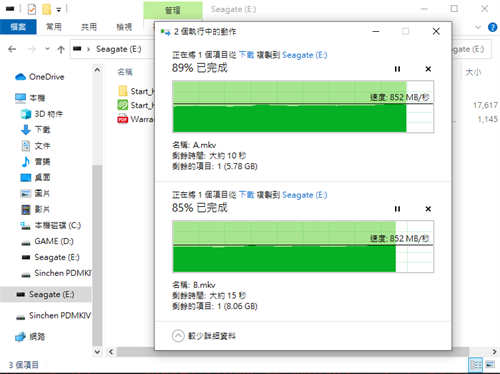Sort by 大小 Size column header
The image size is (500, 374).
pyautogui.click(x=473, y=72)
